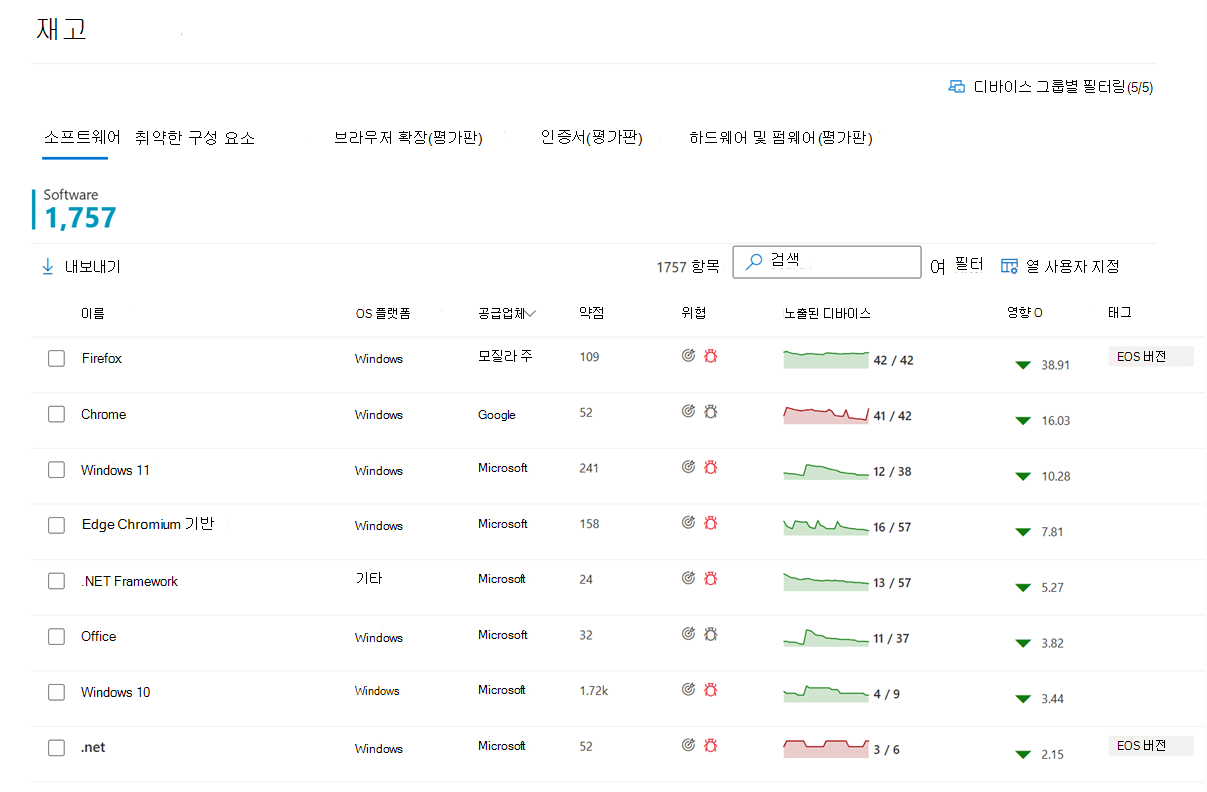
Task: Sort by 영향 column header
Action: (x=1025, y=313)
